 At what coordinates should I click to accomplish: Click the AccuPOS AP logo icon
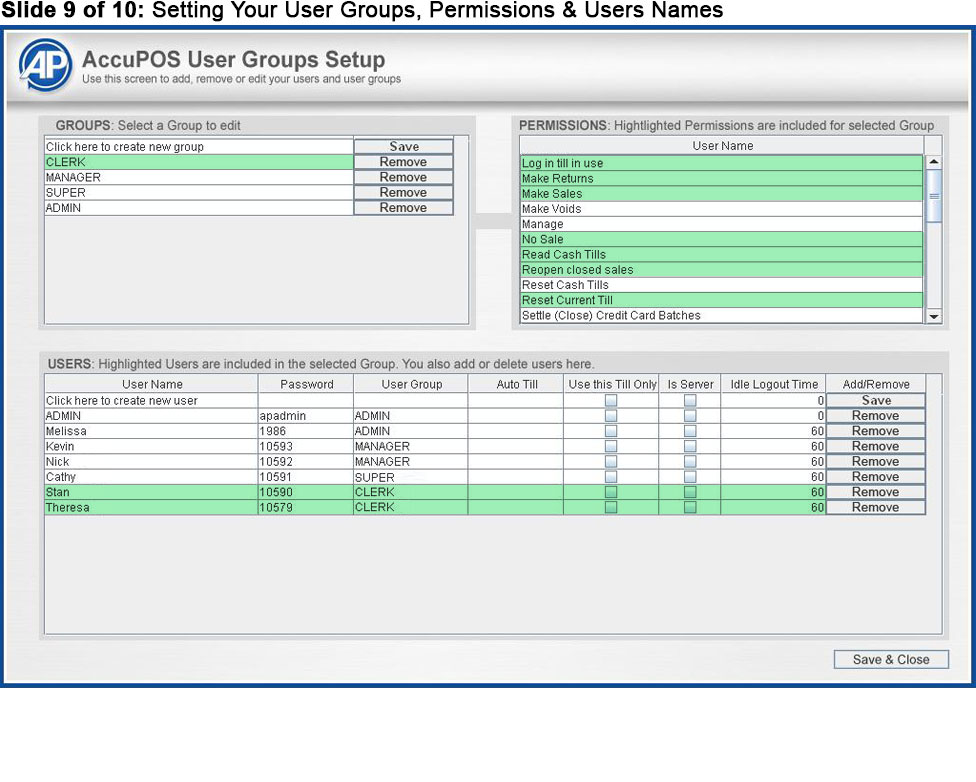point(45,64)
